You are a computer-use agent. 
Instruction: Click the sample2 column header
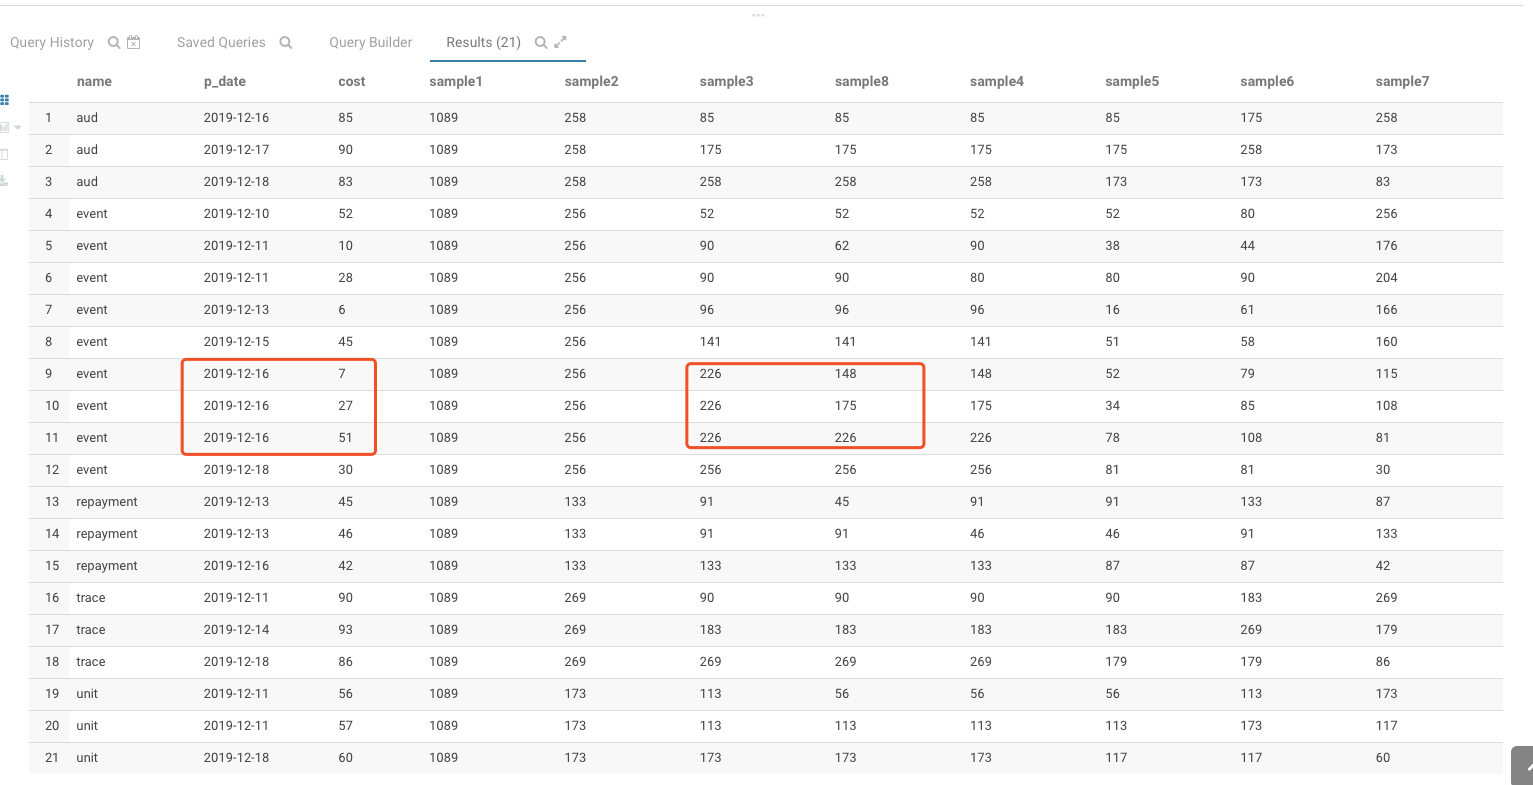[591, 81]
